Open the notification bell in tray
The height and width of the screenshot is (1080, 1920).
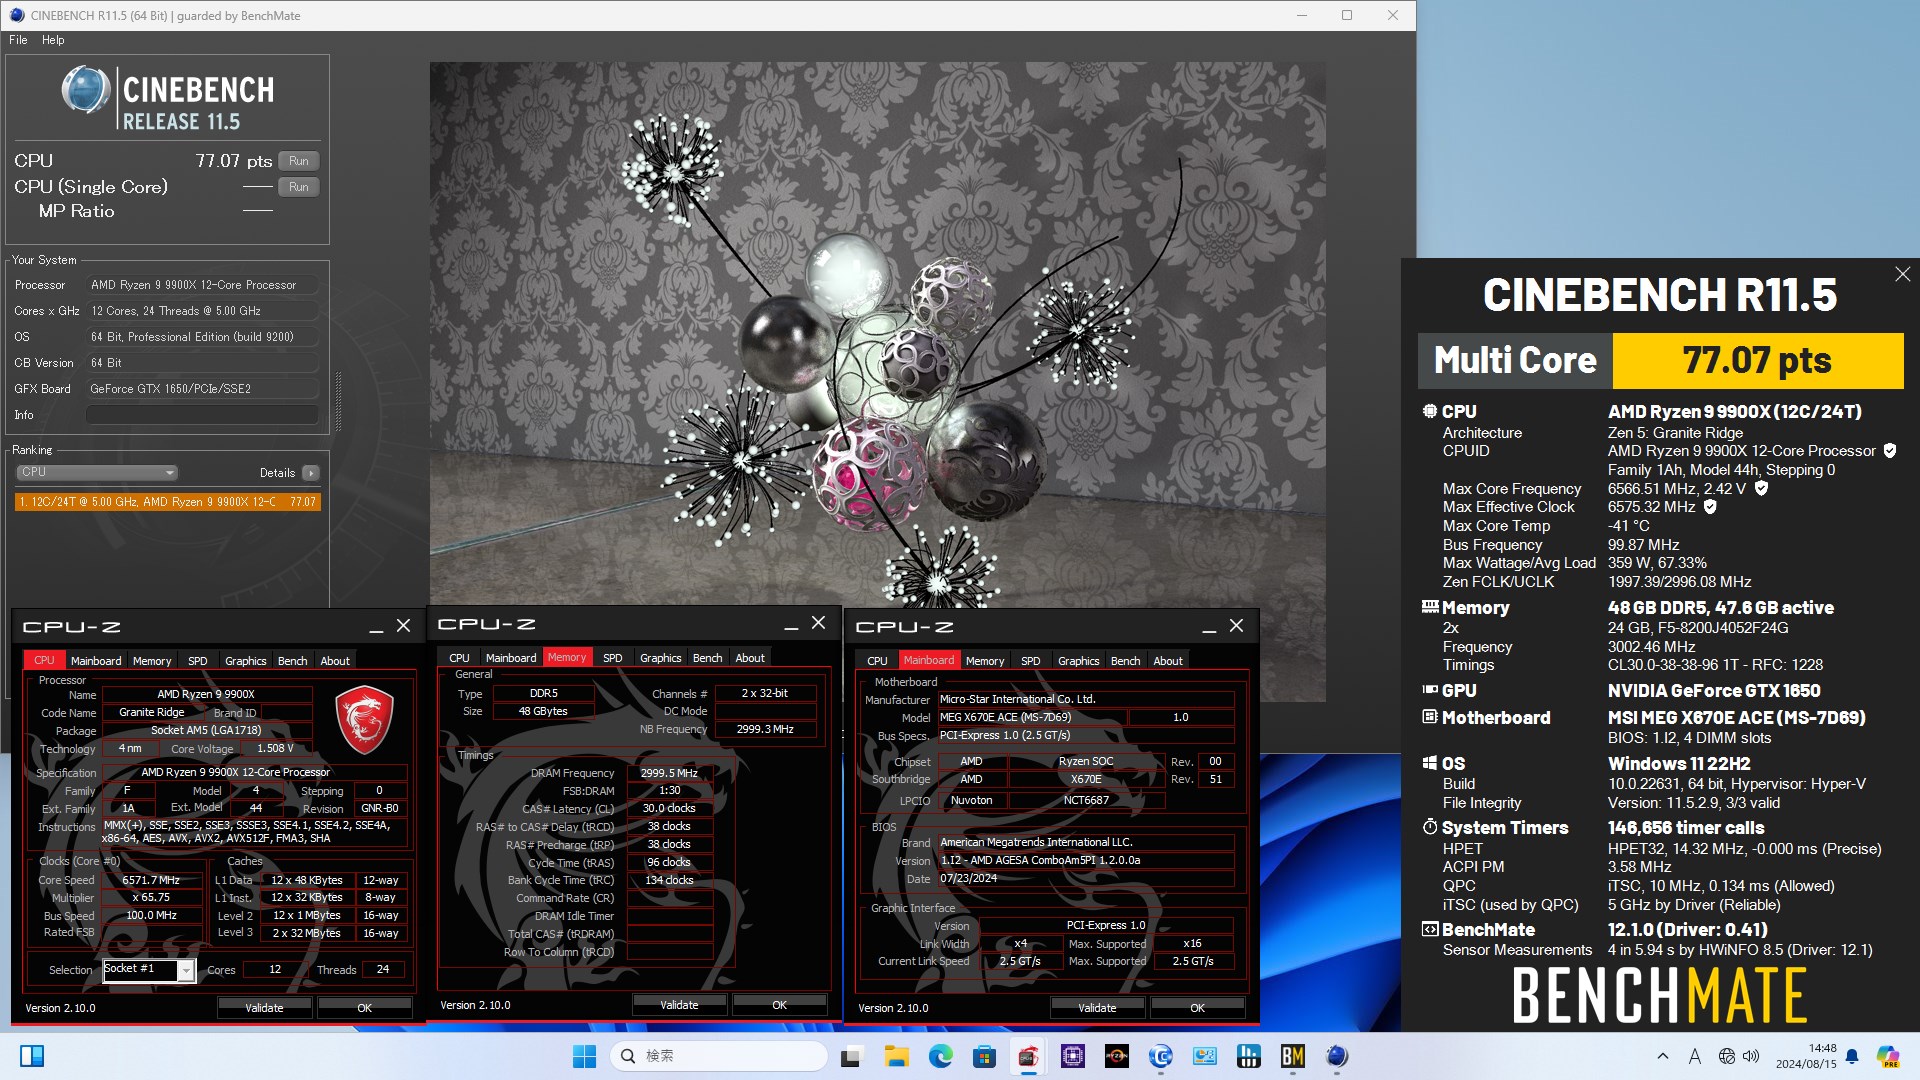pos(1852,1056)
